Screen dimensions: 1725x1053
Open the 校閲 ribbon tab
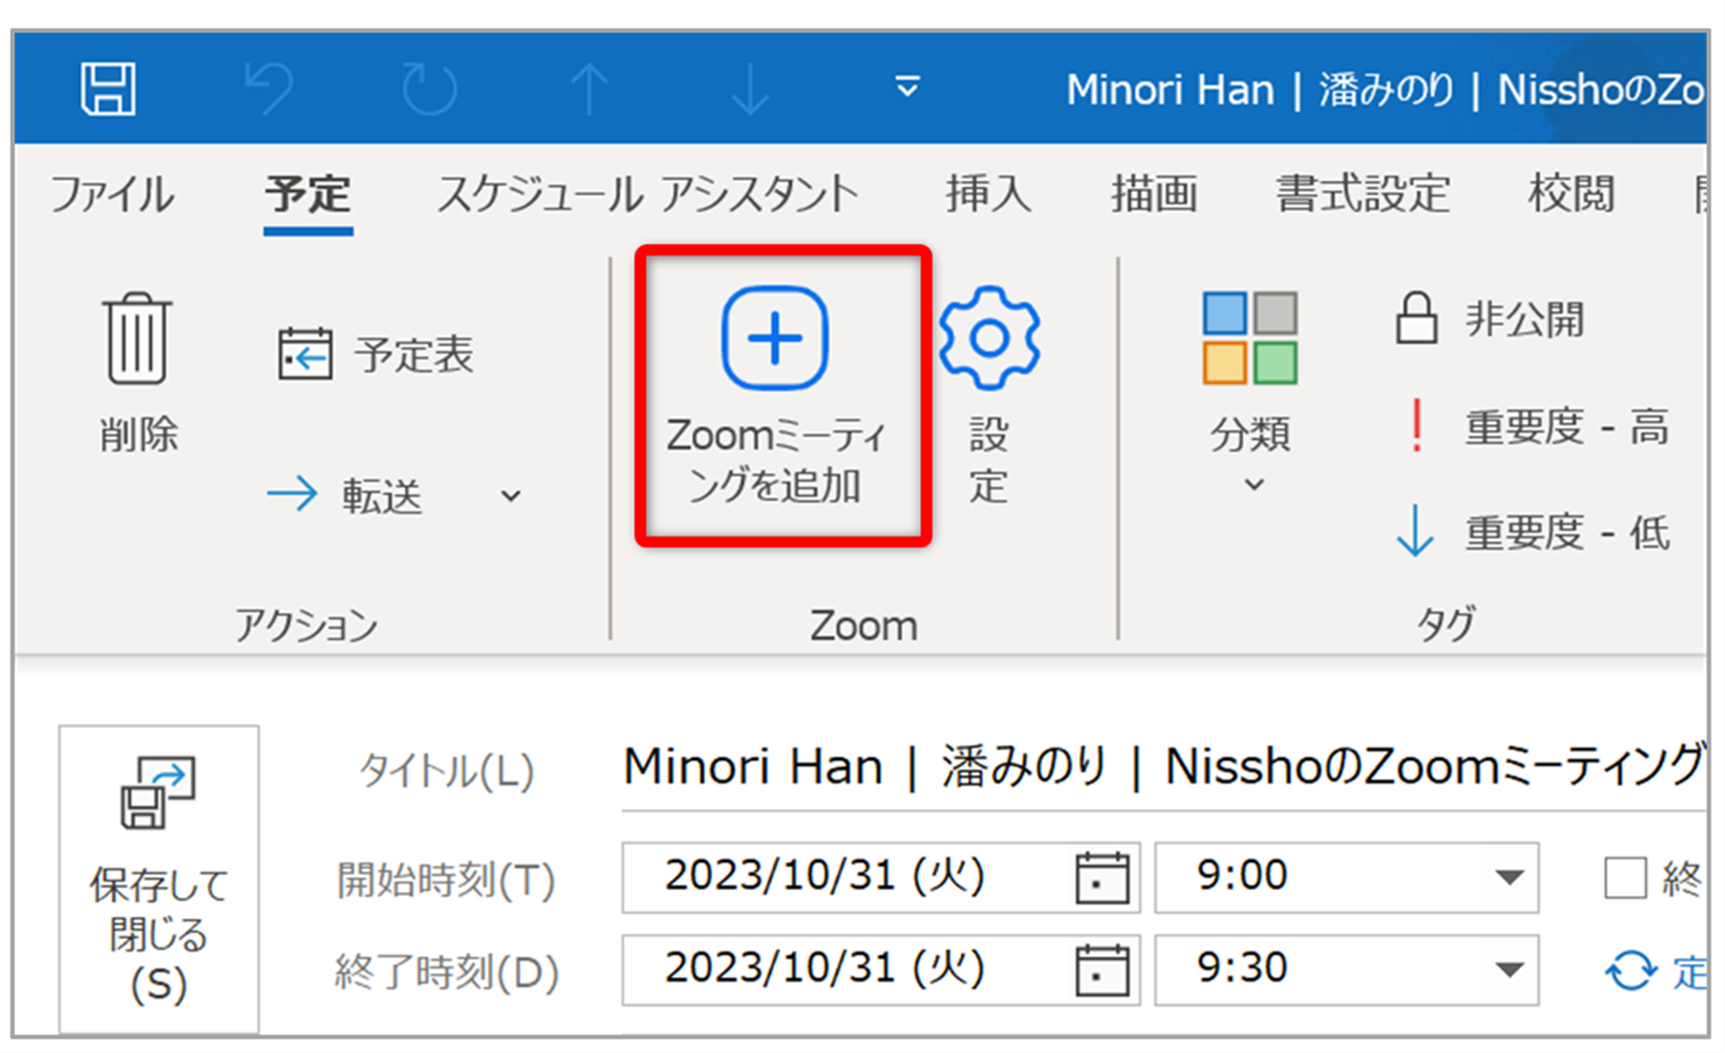[x=1571, y=193]
